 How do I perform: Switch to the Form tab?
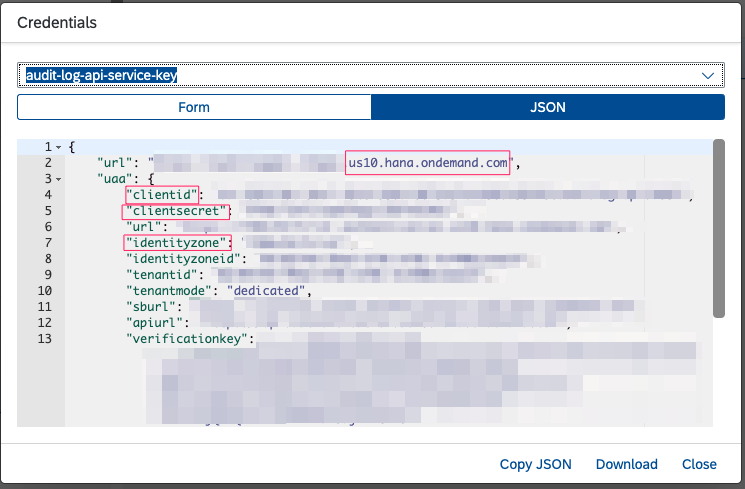[x=194, y=107]
